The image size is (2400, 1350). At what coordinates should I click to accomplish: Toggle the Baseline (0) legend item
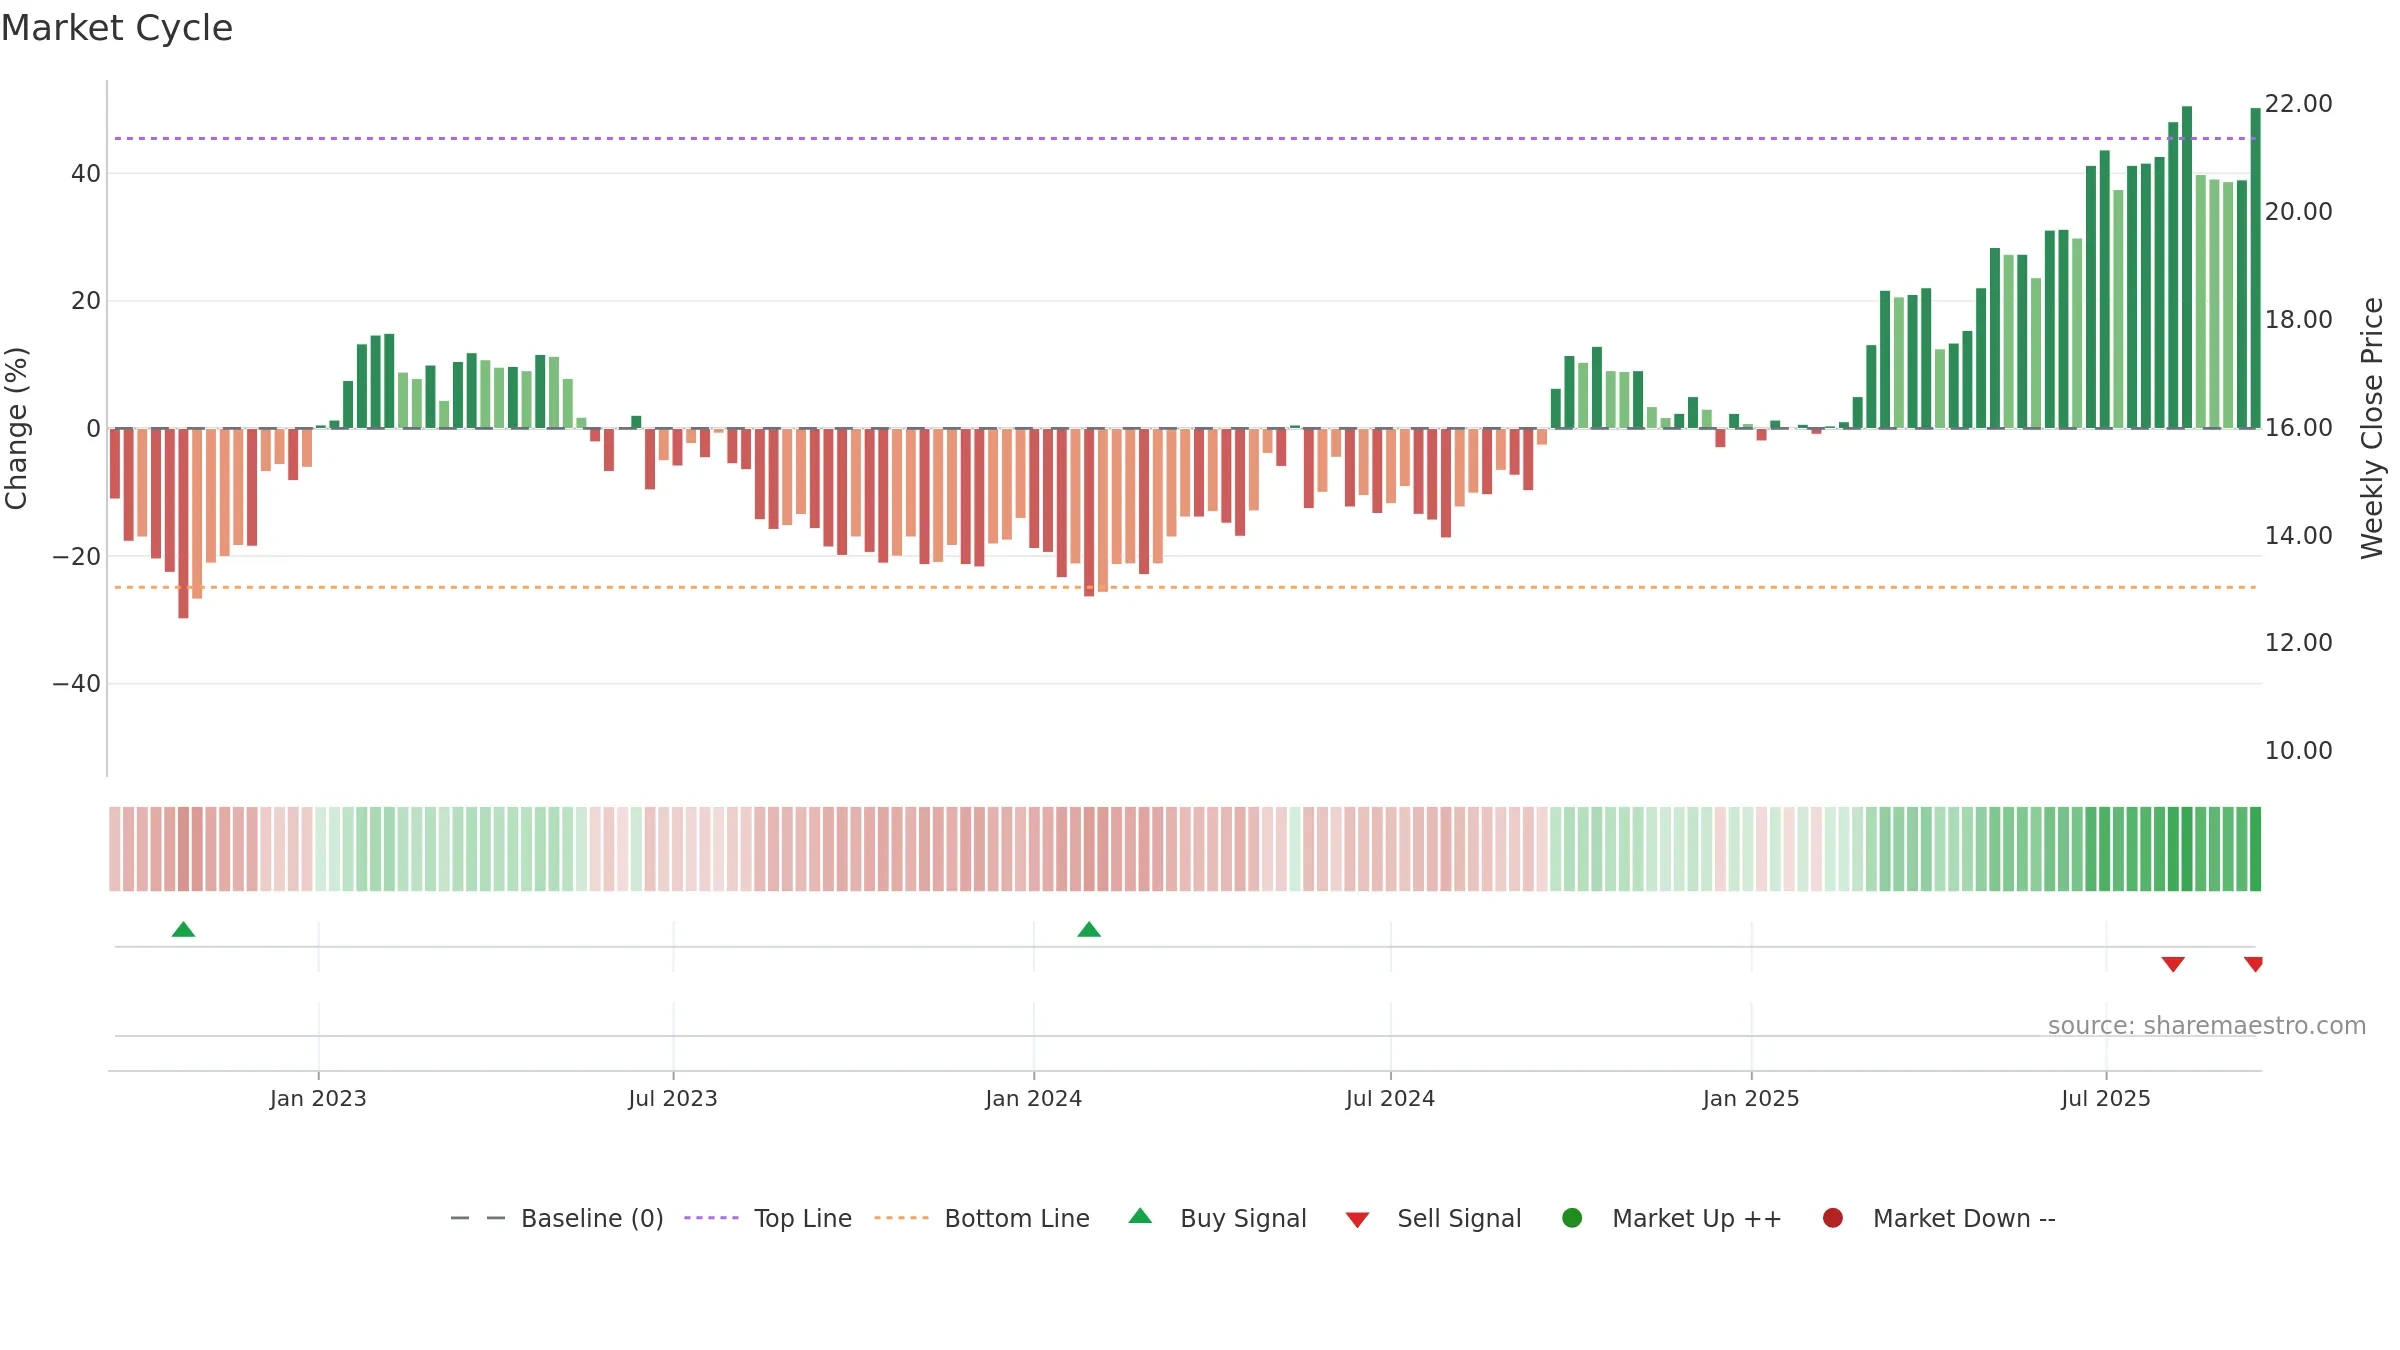click(x=557, y=1218)
